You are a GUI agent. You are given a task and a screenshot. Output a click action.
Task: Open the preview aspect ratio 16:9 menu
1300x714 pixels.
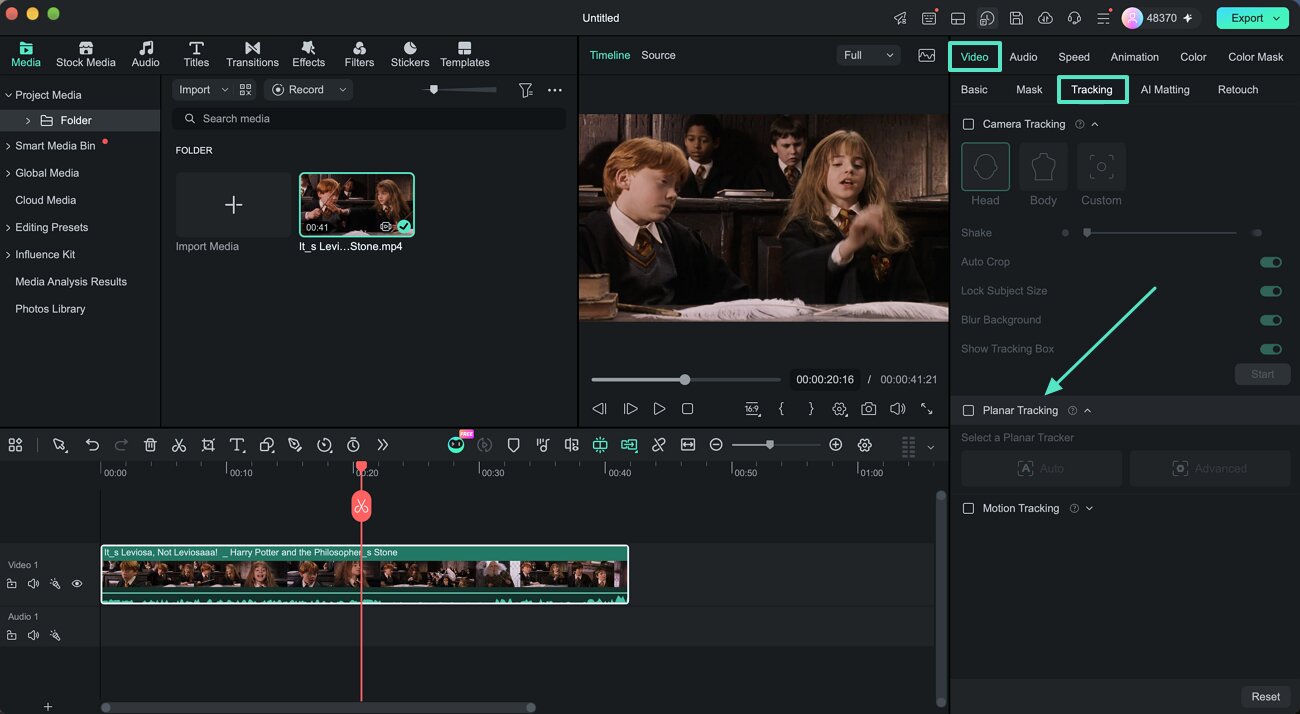tap(752, 409)
